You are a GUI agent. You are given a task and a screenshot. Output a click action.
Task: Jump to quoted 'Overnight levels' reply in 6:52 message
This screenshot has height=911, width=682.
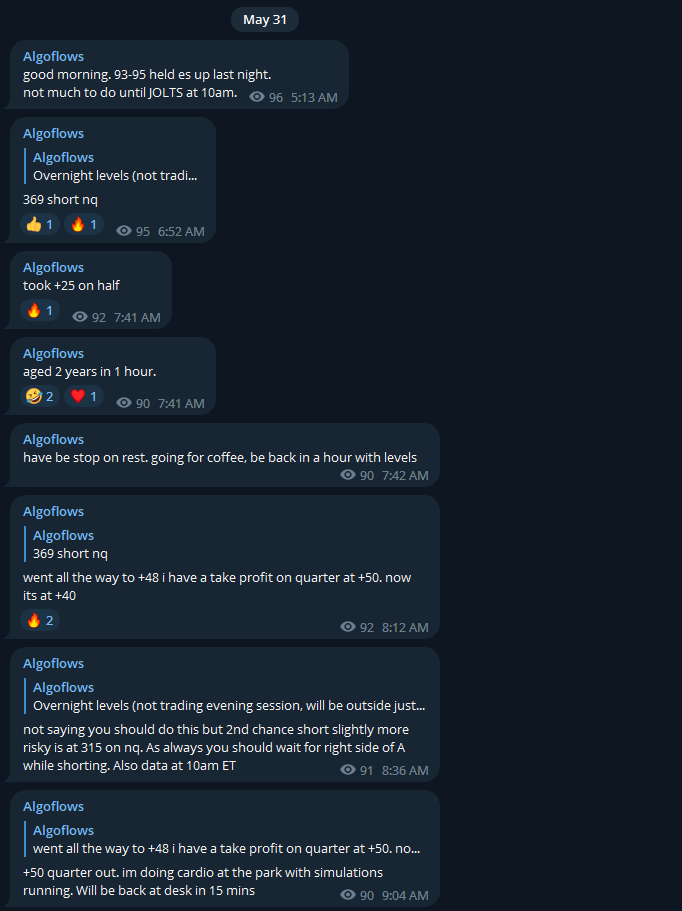(x=113, y=166)
